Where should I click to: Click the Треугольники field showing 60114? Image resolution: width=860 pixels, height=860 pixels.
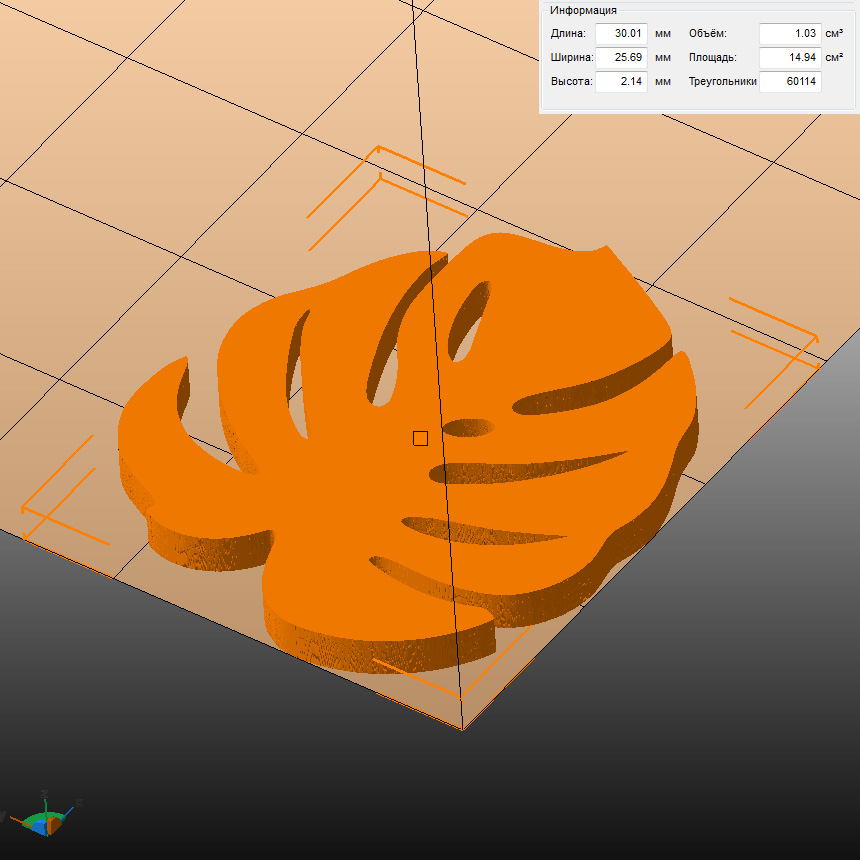(x=789, y=82)
